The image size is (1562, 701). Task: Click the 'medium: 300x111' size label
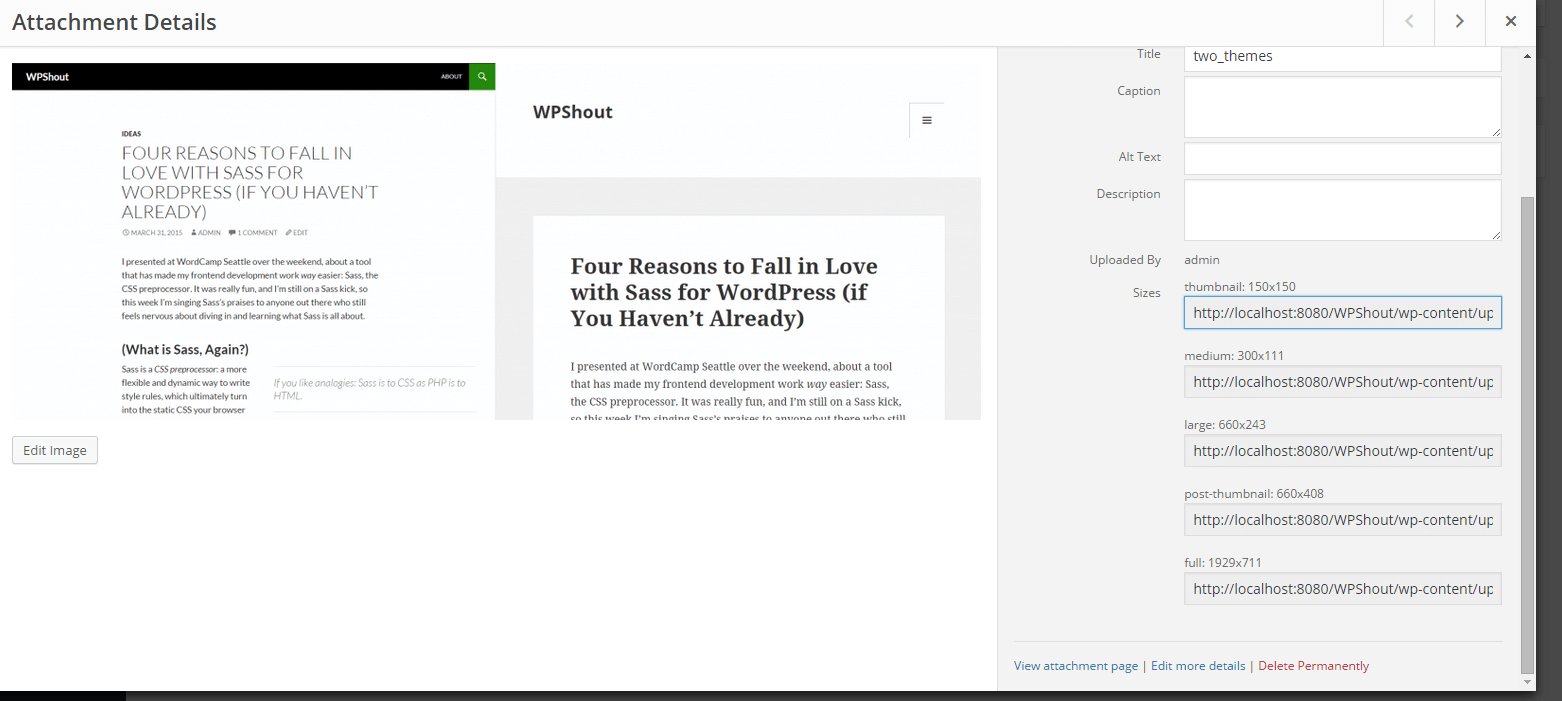pyautogui.click(x=1236, y=356)
